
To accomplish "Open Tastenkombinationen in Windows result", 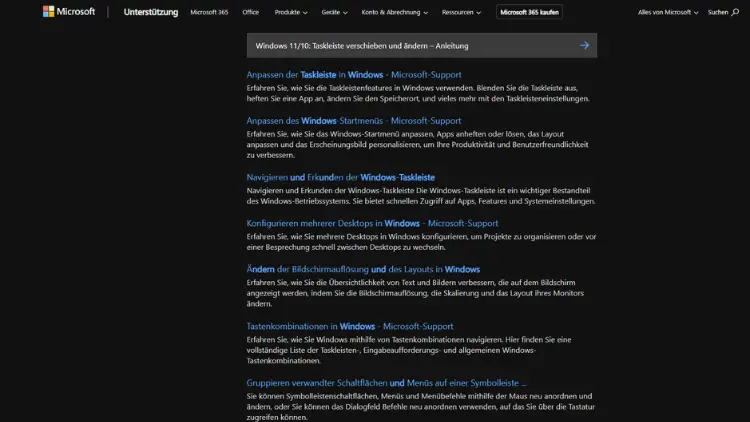I will [x=350, y=326].
